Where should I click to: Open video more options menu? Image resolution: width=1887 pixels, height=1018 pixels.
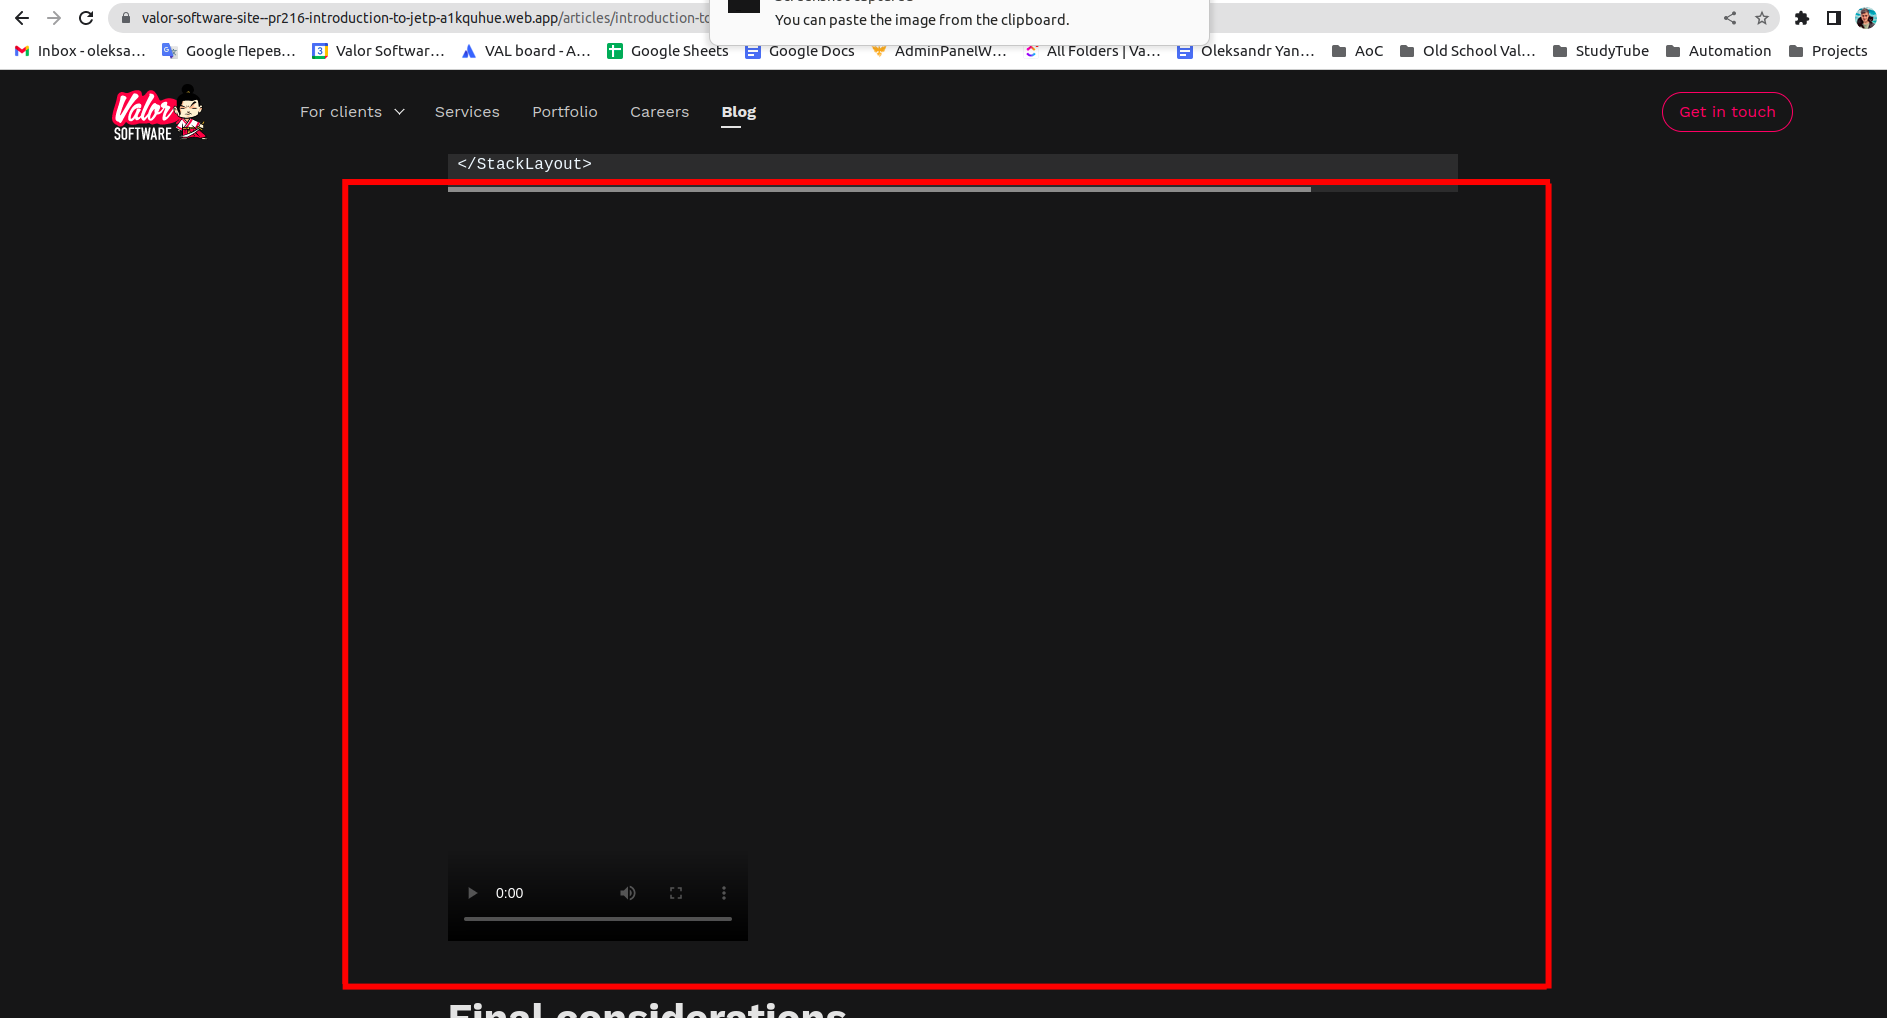[724, 893]
